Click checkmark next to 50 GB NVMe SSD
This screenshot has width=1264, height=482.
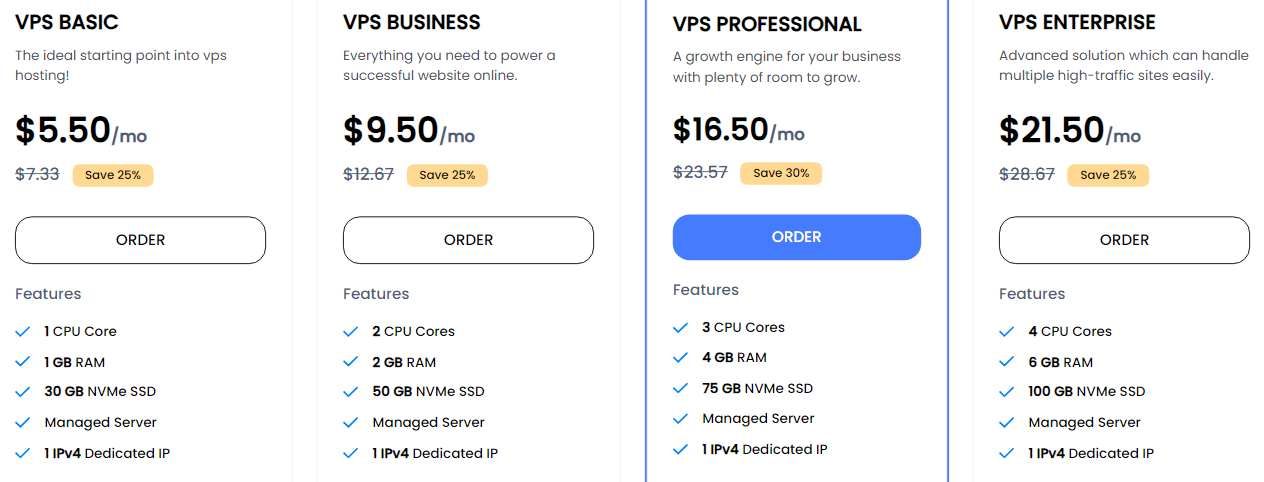(x=351, y=391)
